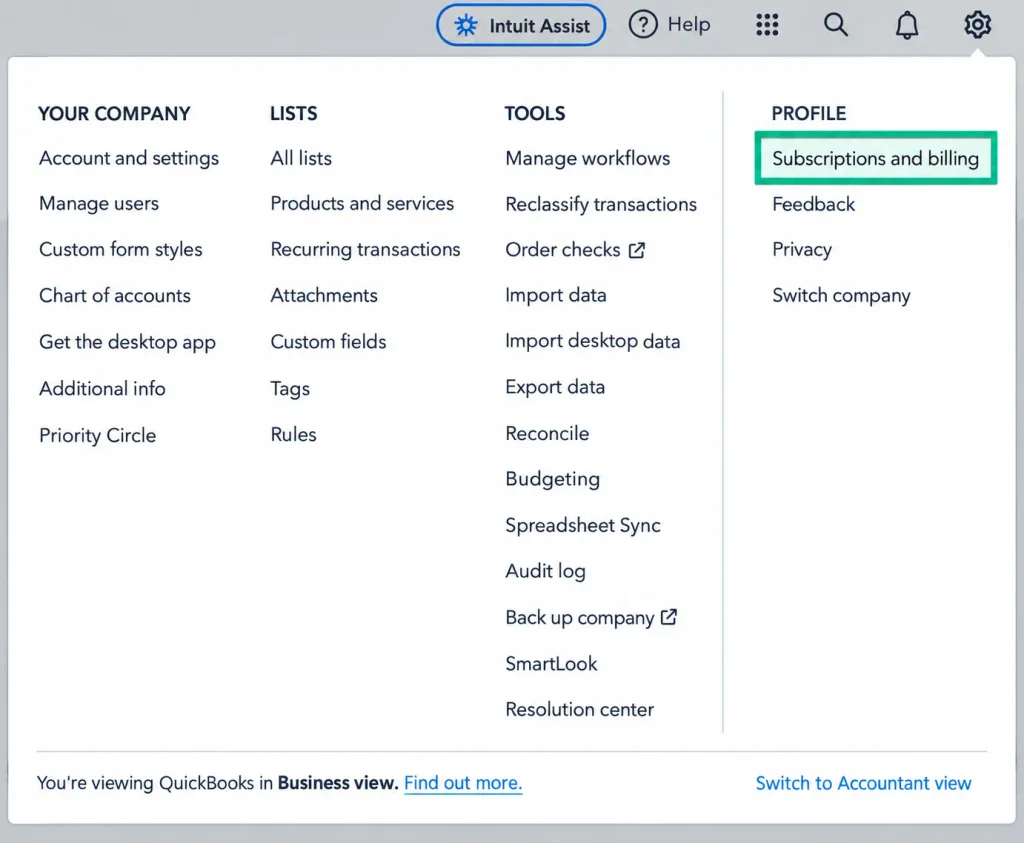Select Import data
The height and width of the screenshot is (843, 1024).
pyautogui.click(x=556, y=295)
